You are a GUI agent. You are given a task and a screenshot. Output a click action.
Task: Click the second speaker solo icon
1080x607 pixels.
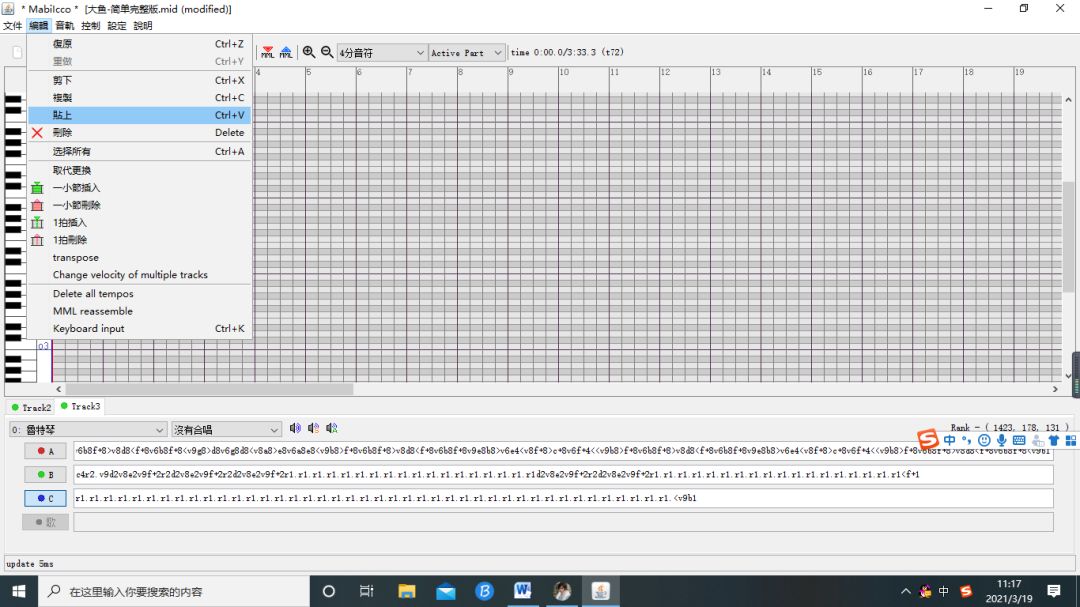[x=313, y=429]
